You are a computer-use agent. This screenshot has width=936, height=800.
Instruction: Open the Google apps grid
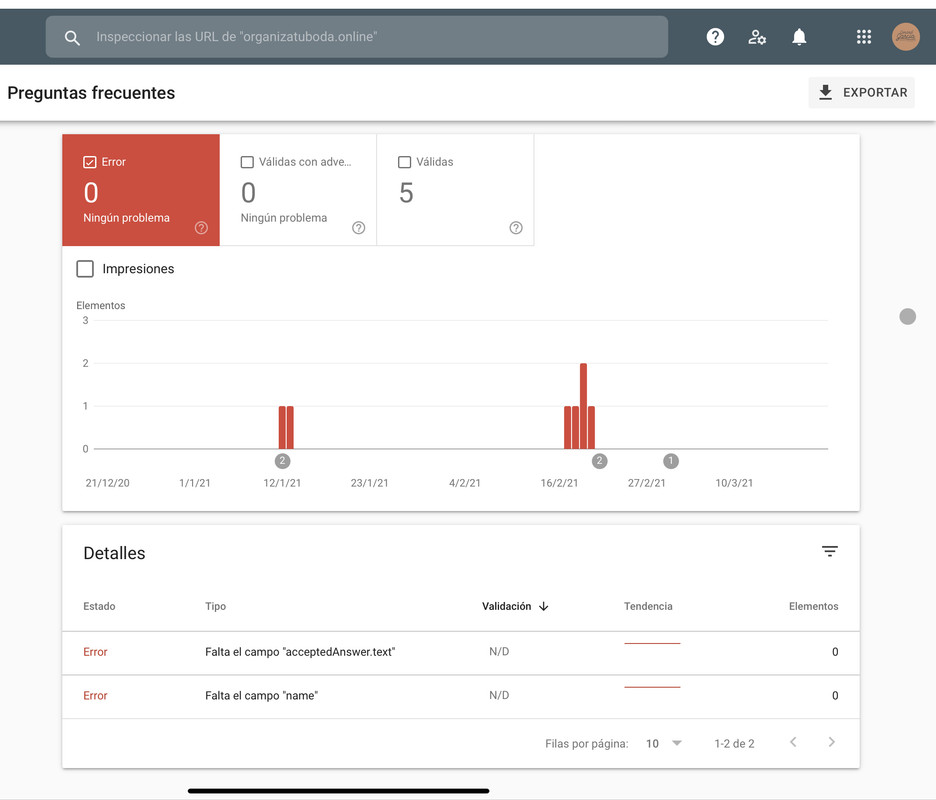(864, 37)
